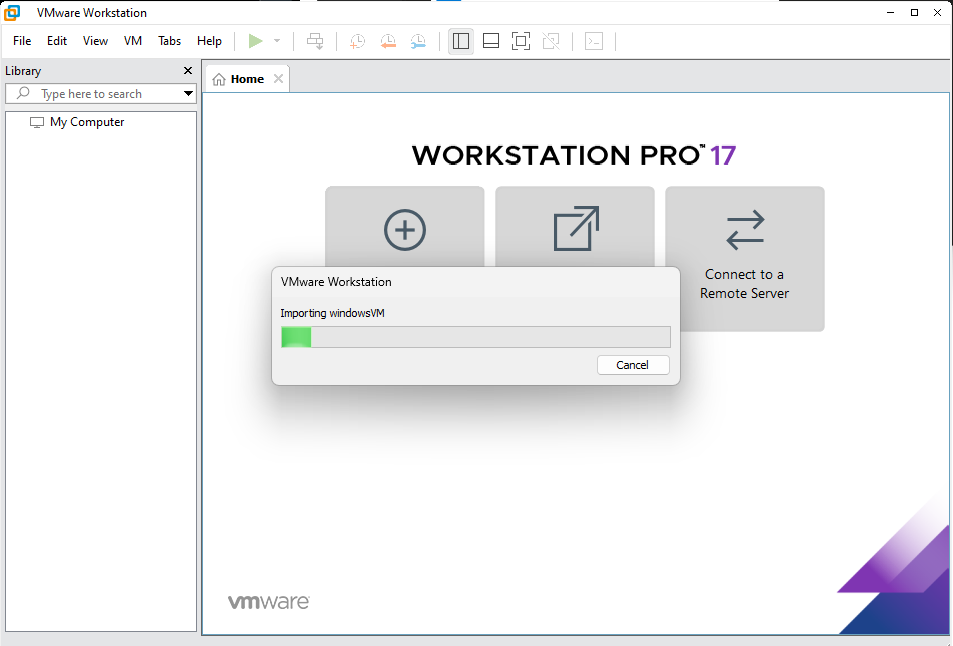Image resolution: width=953 pixels, height=646 pixels.
Task: Click the Send Ctrl+Alt+Del toolbar icon
Action: 315,41
